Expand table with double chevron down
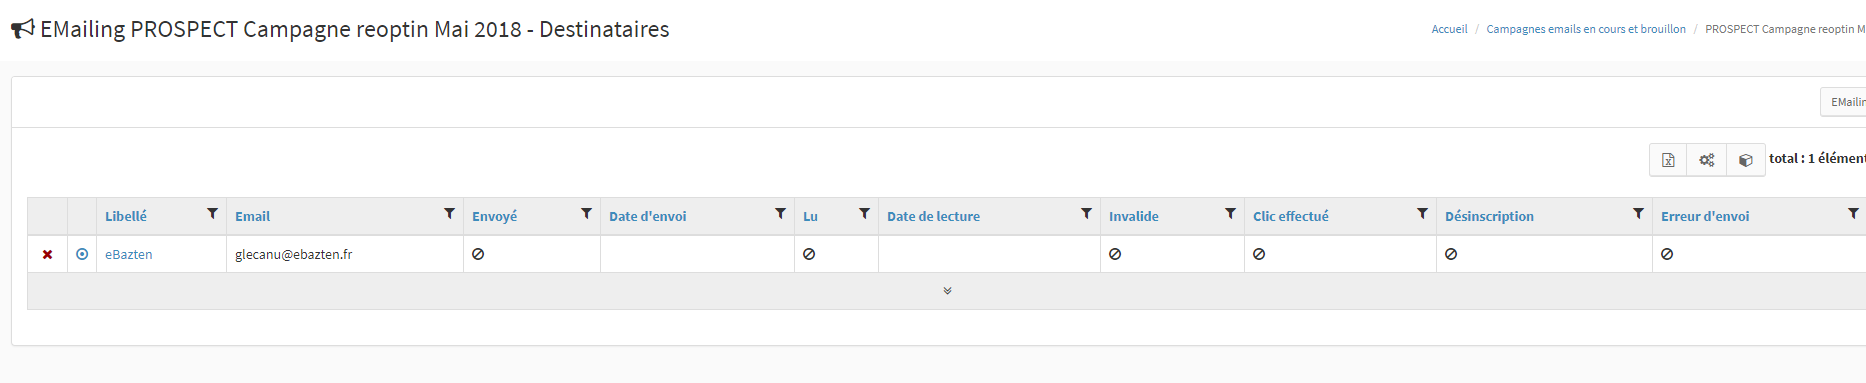 coord(947,291)
